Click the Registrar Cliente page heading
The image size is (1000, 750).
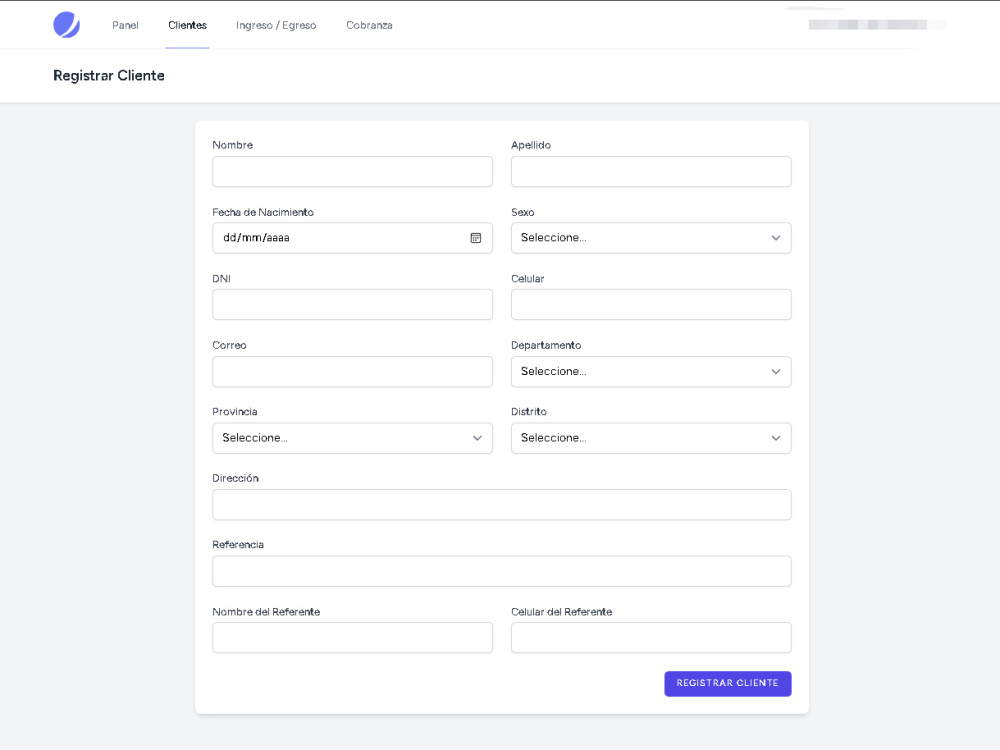[x=109, y=76]
